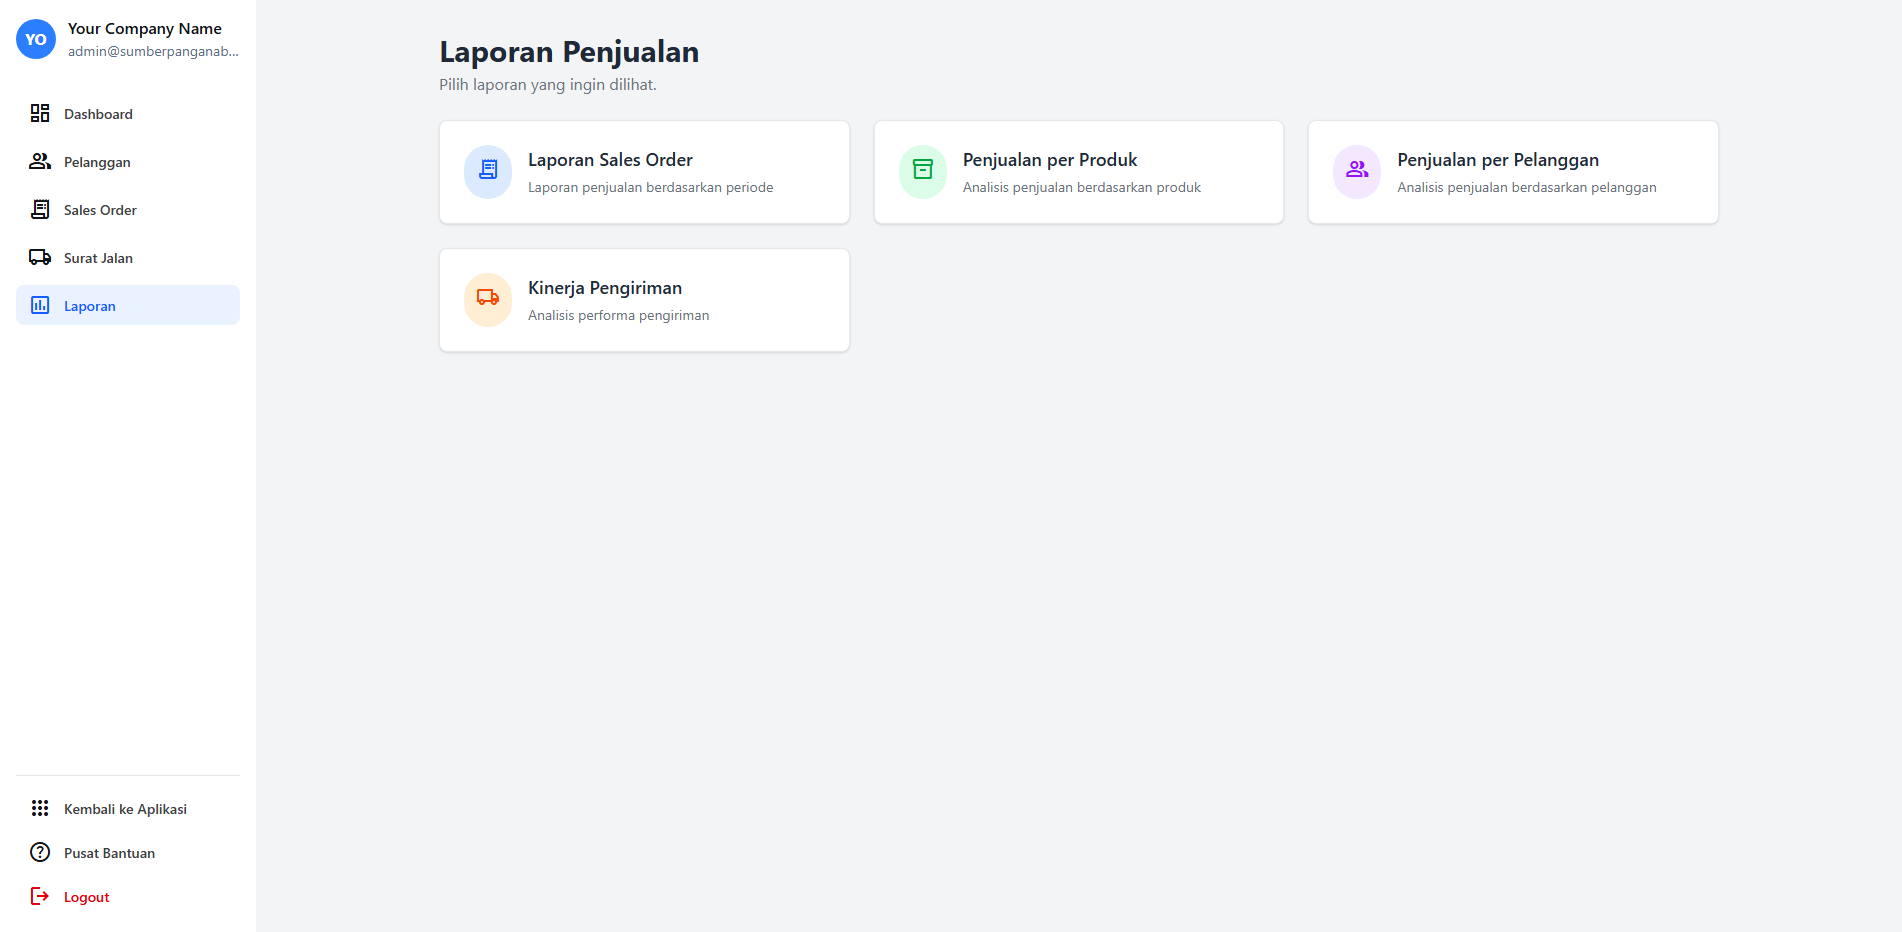Click the Sales Order receipt icon in the sidebar

pos(40,209)
